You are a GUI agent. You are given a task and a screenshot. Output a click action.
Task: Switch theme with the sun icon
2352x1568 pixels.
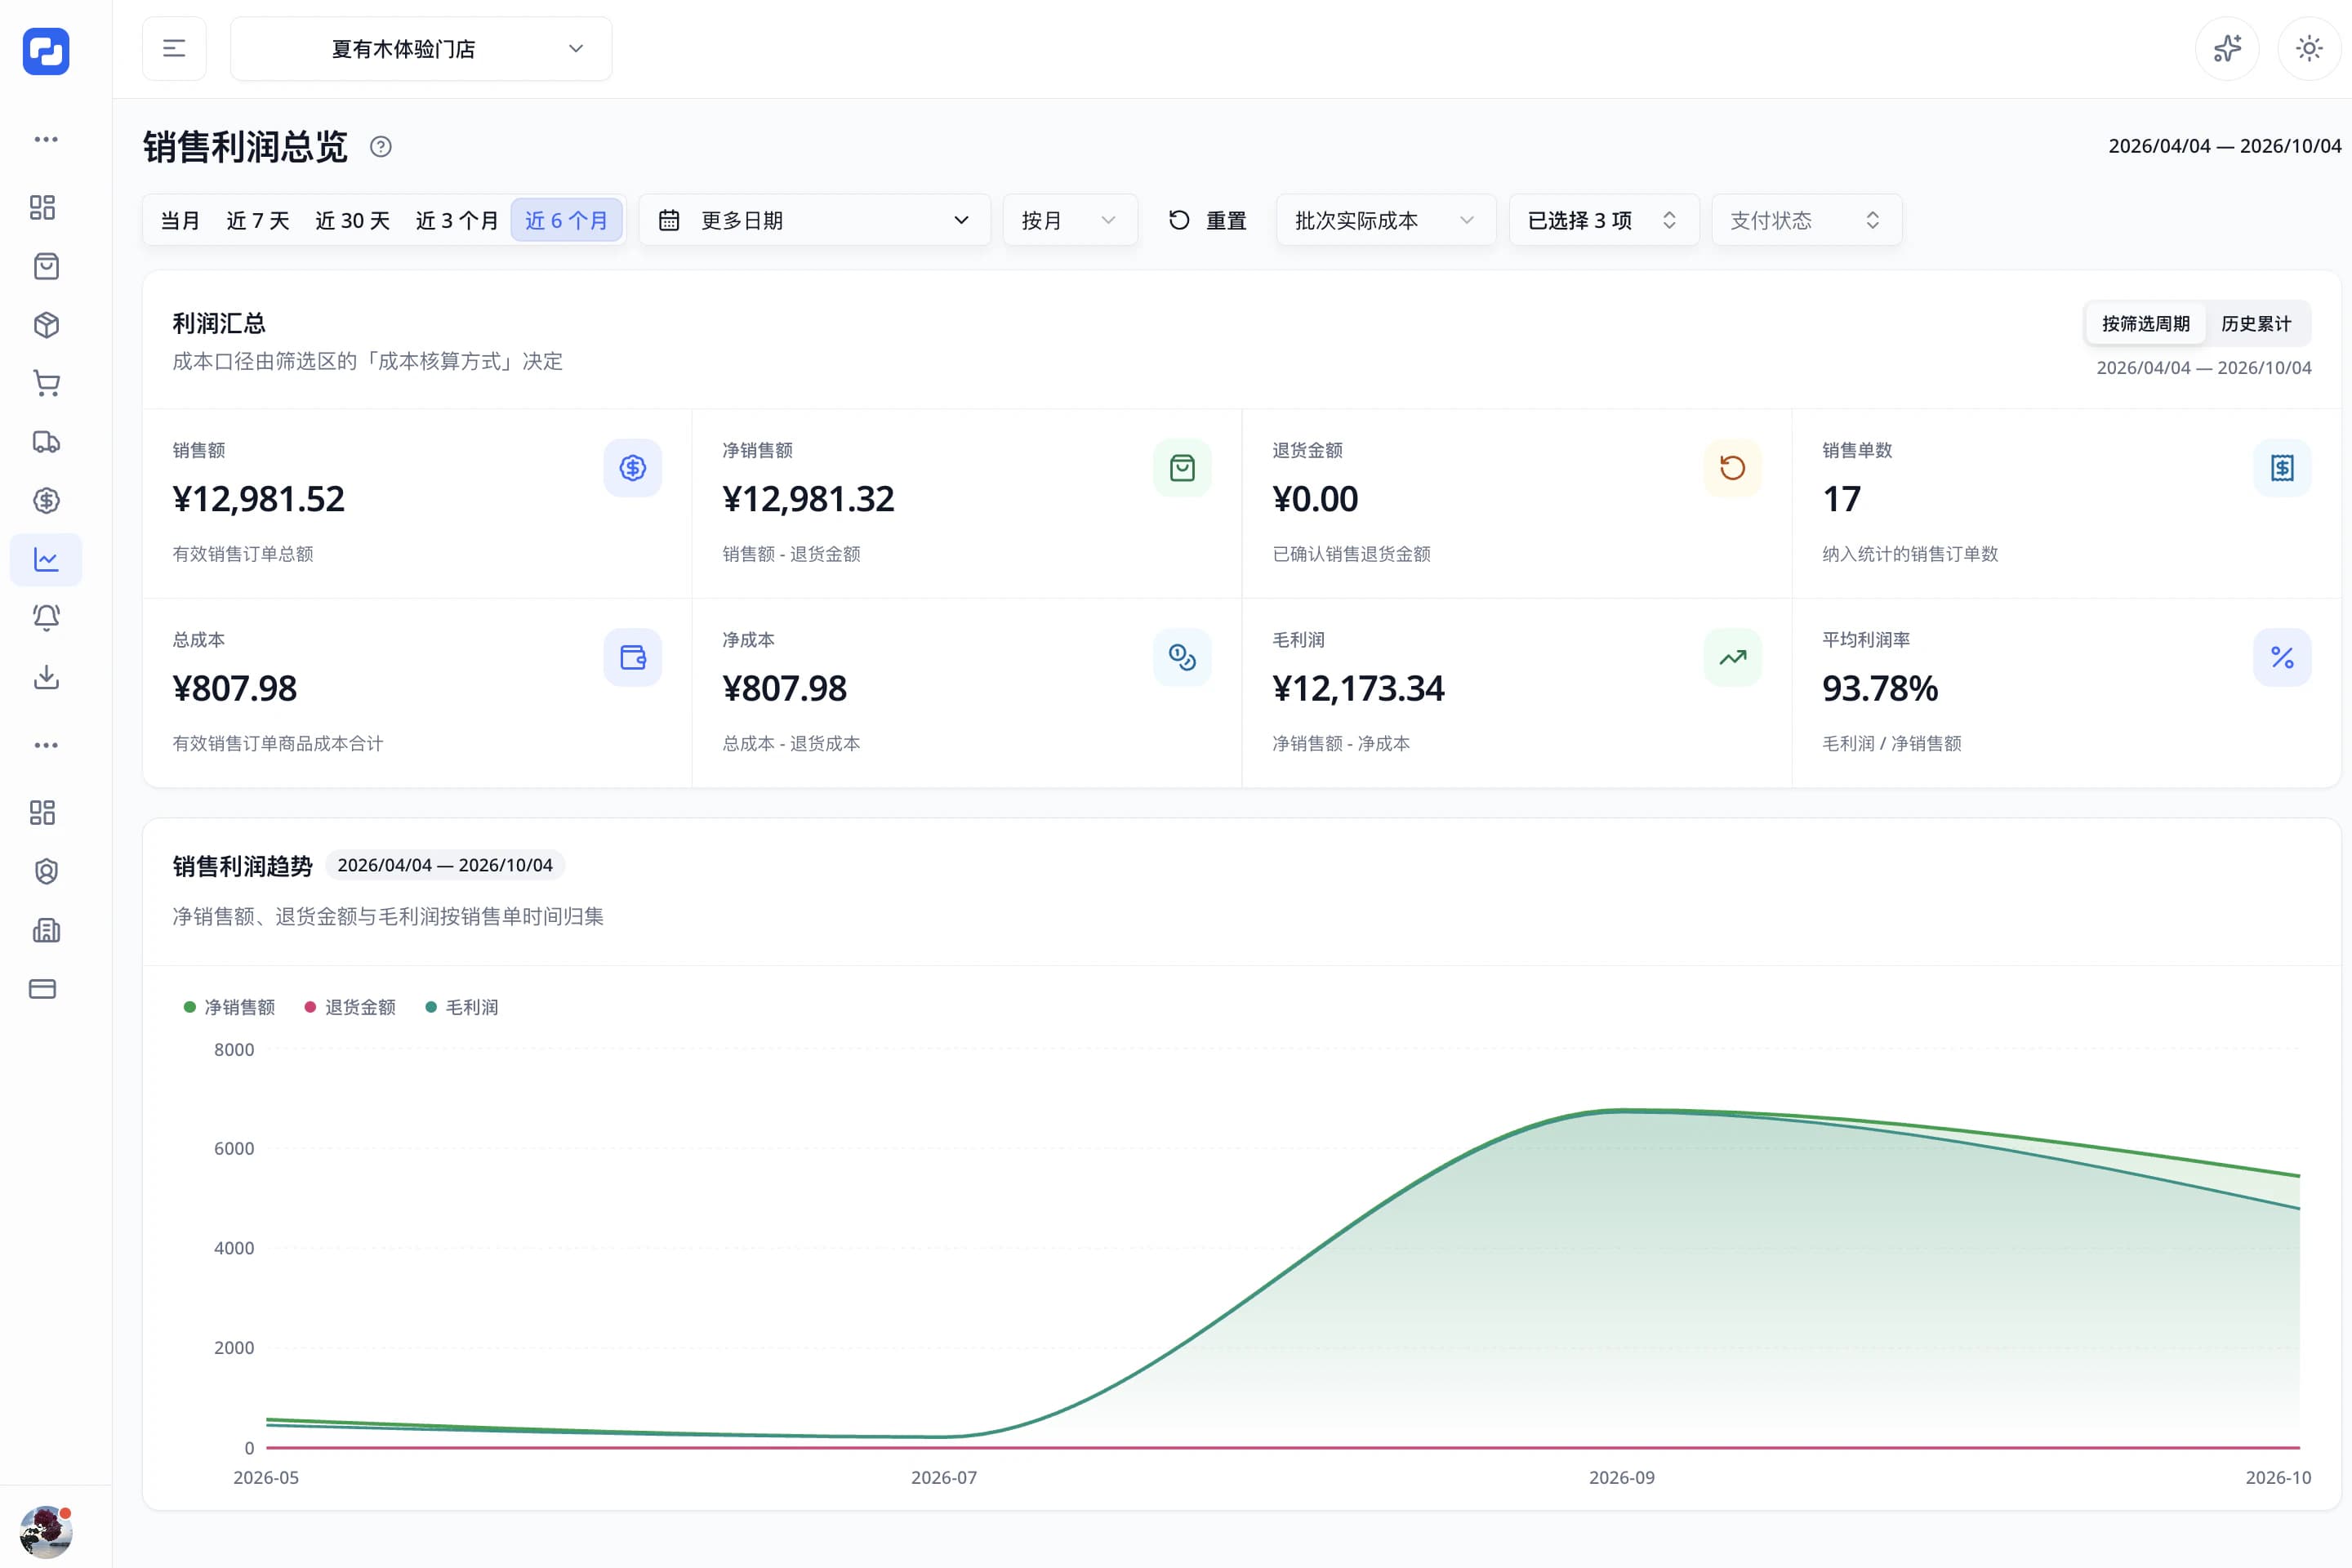(x=2309, y=49)
